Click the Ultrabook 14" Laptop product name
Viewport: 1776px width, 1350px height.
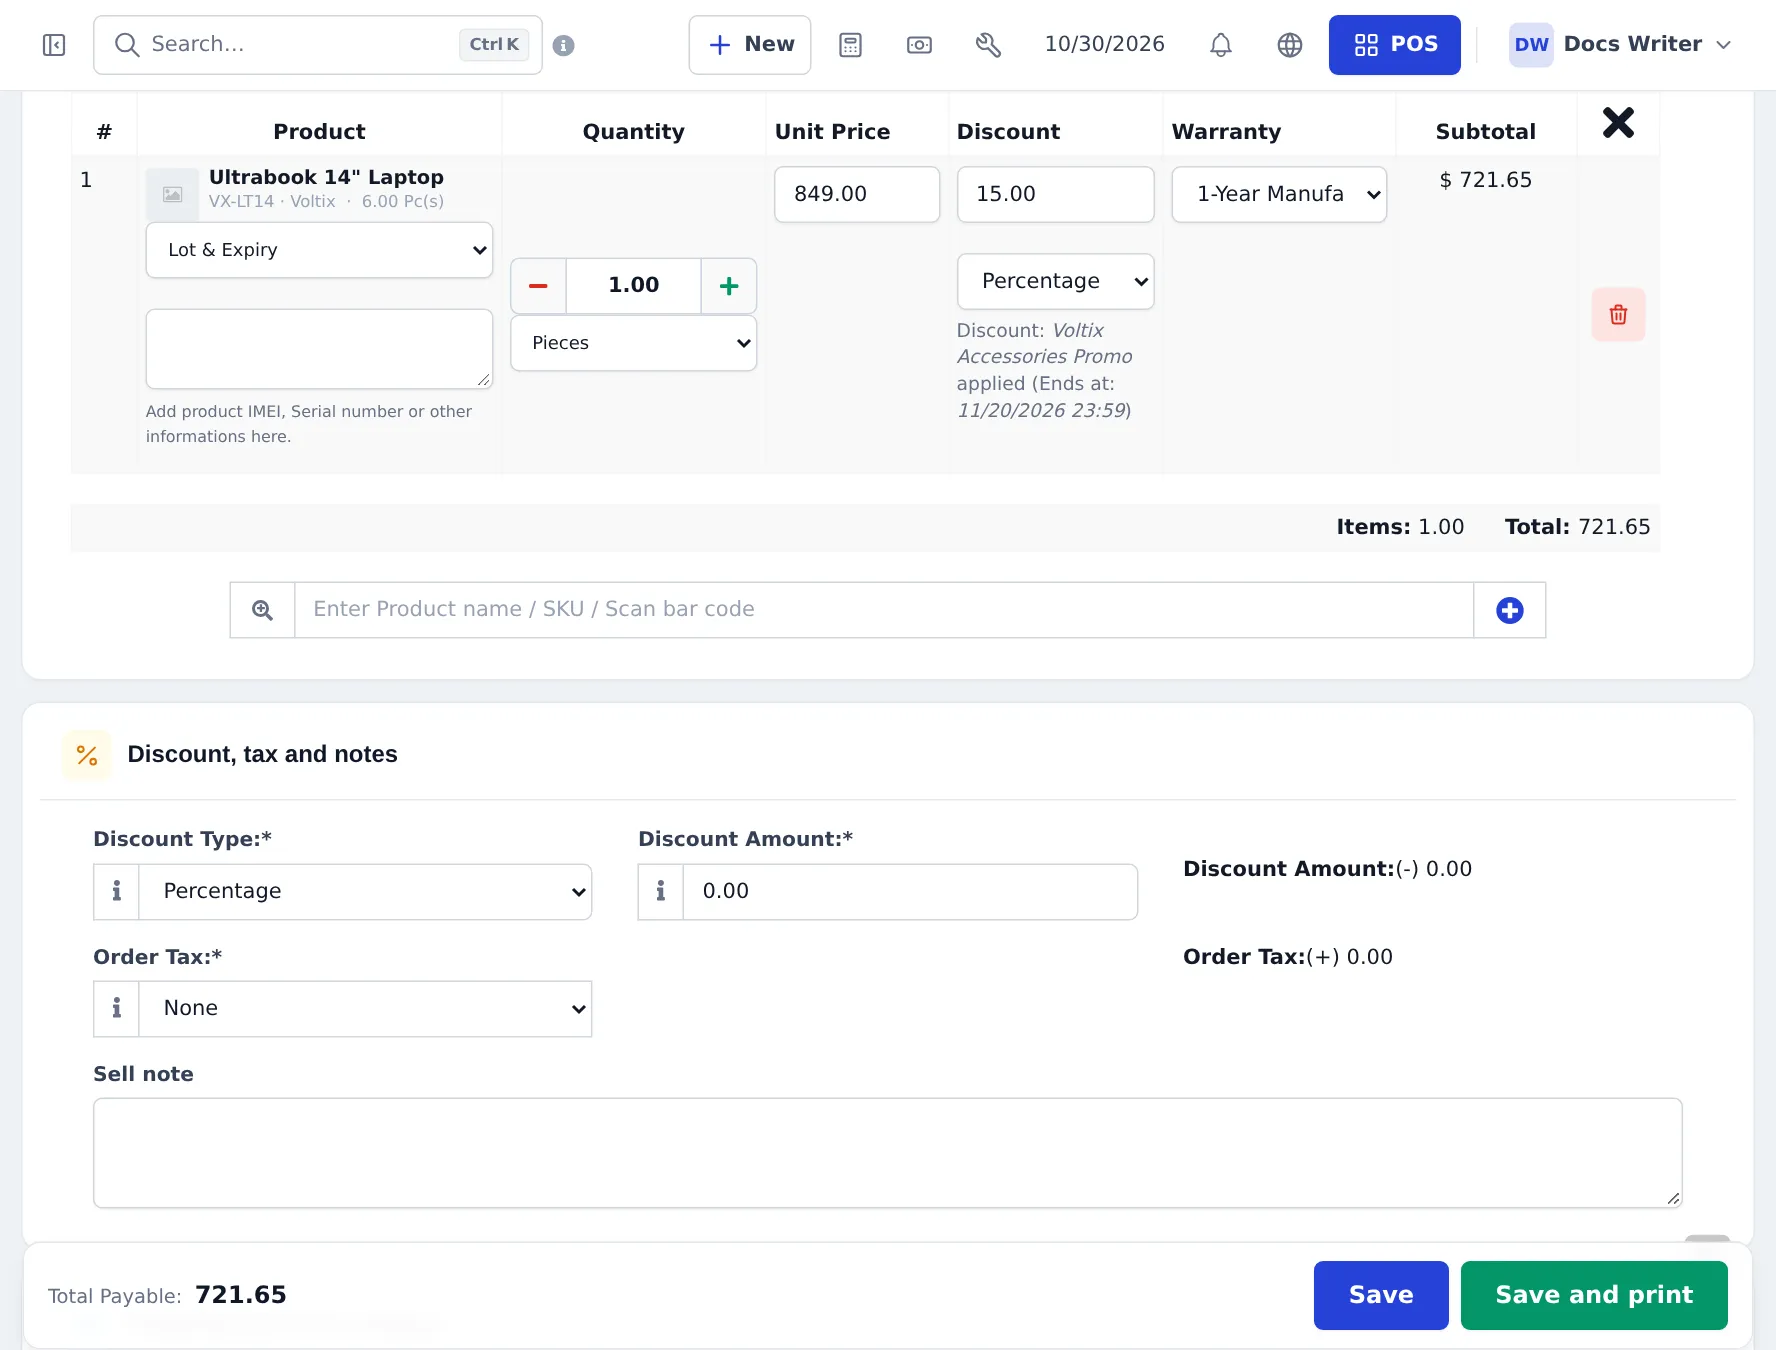coord(326,177)
